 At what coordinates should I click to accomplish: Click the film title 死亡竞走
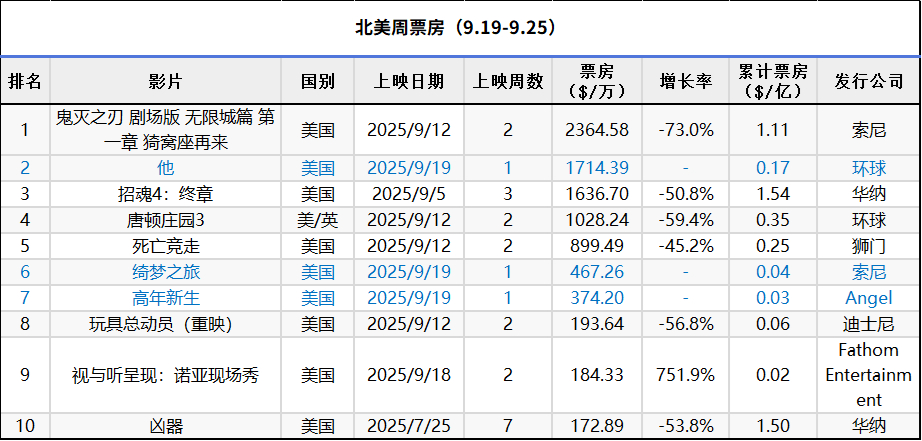point(165,246)
